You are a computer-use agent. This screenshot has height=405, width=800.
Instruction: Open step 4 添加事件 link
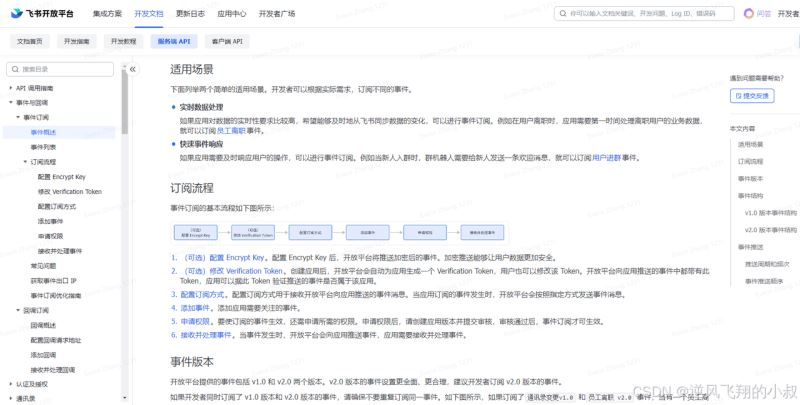point(195,308)
